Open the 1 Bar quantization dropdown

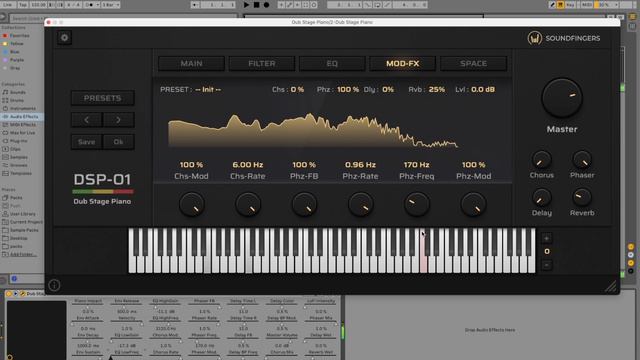(111, 5)
